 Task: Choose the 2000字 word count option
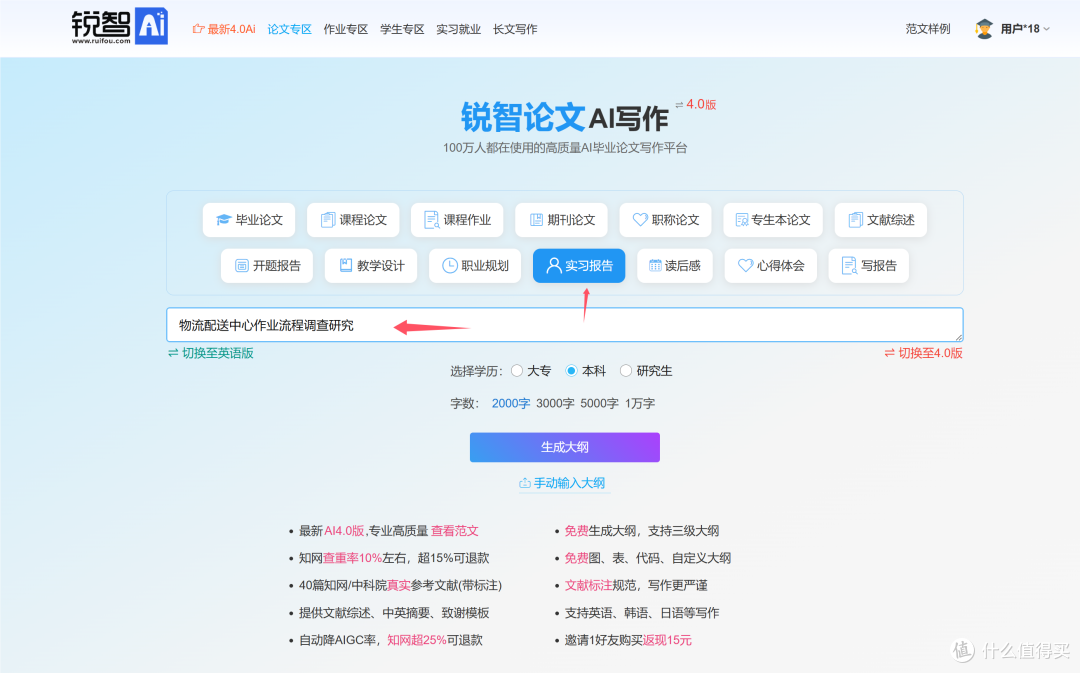tap(510, 404)
